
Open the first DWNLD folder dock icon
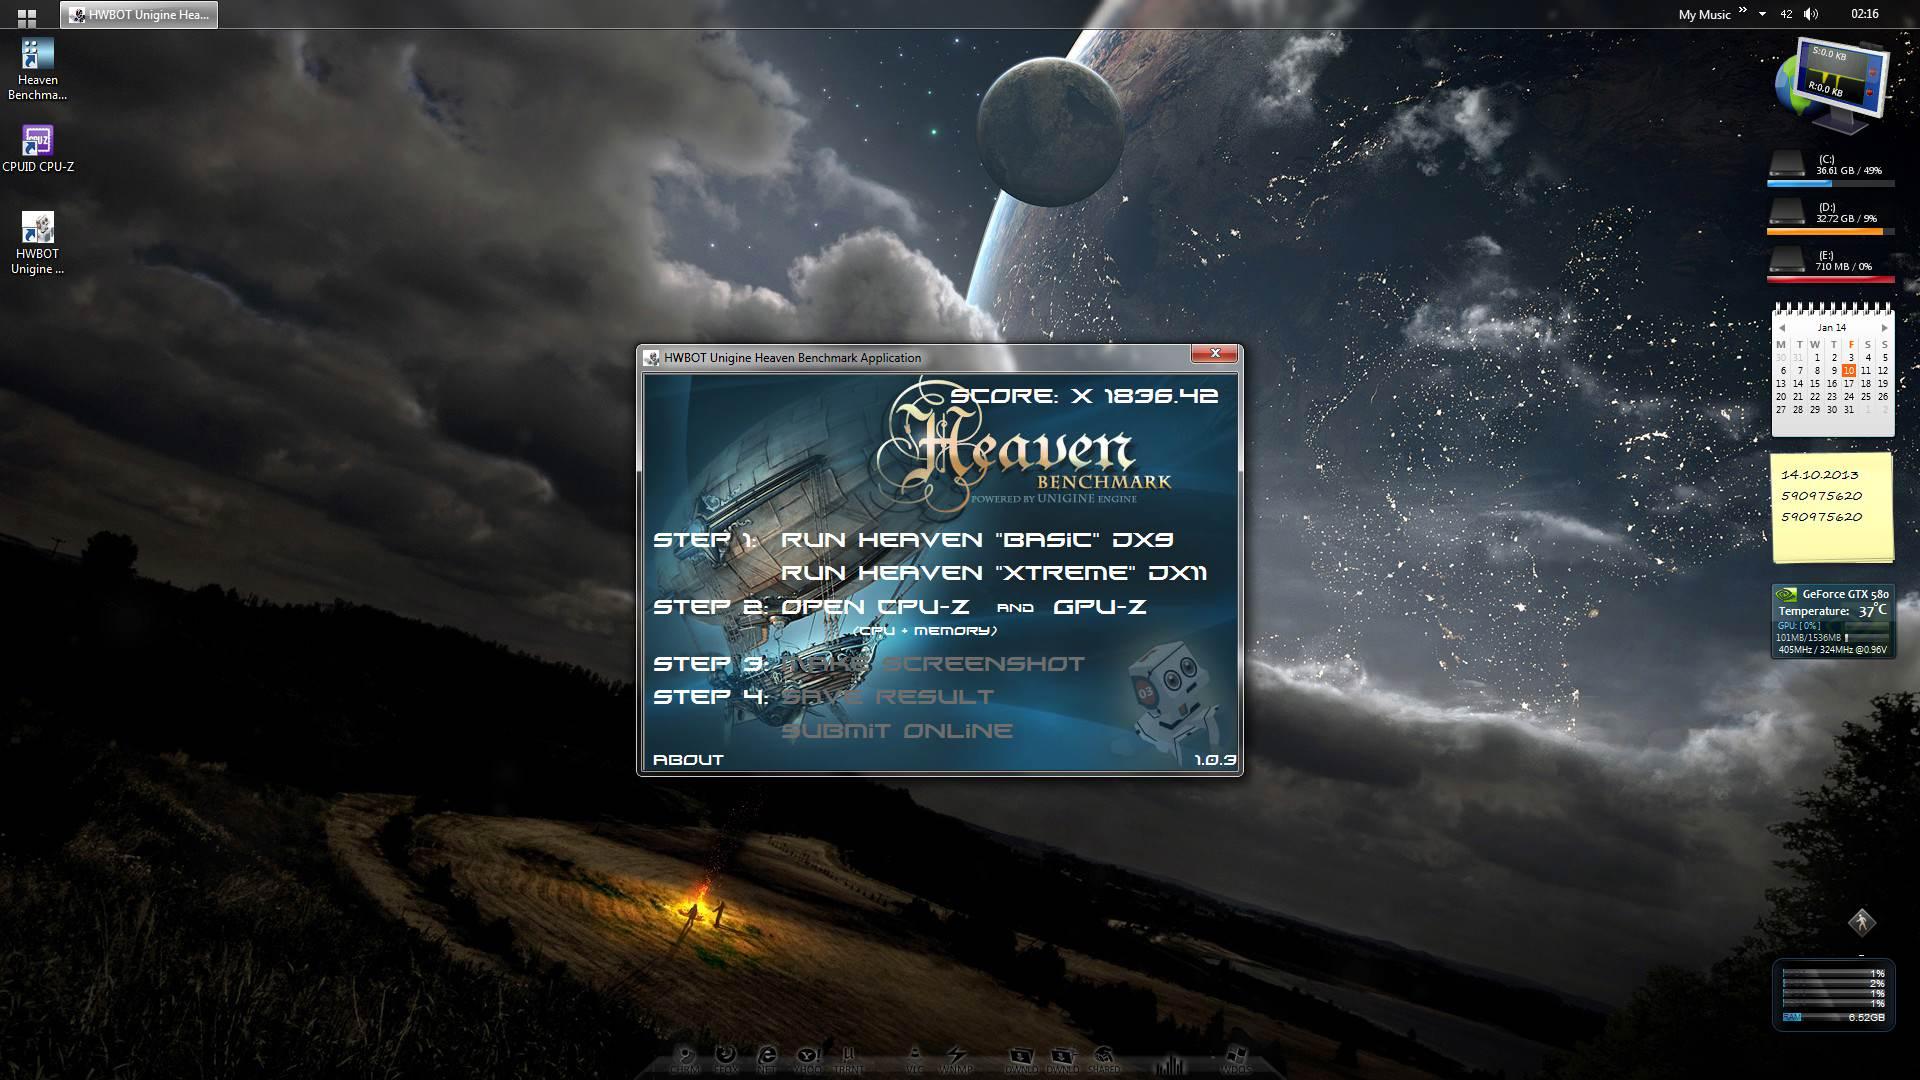pyautogui.click(x=1021, y=1059)
